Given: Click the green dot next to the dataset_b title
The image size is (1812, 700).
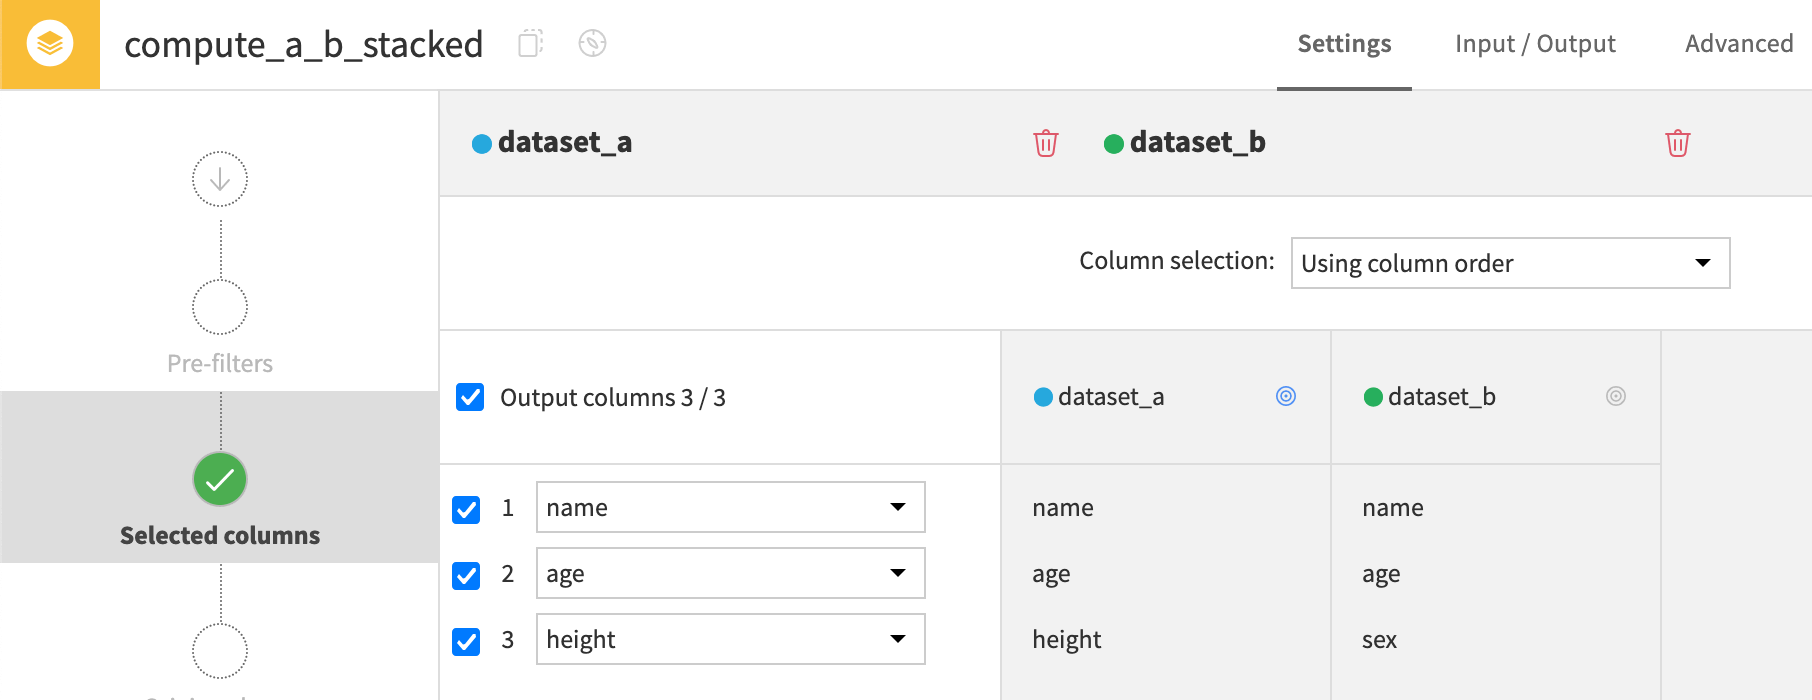Looking at the screenshot, I should (x=1113, y=144).
